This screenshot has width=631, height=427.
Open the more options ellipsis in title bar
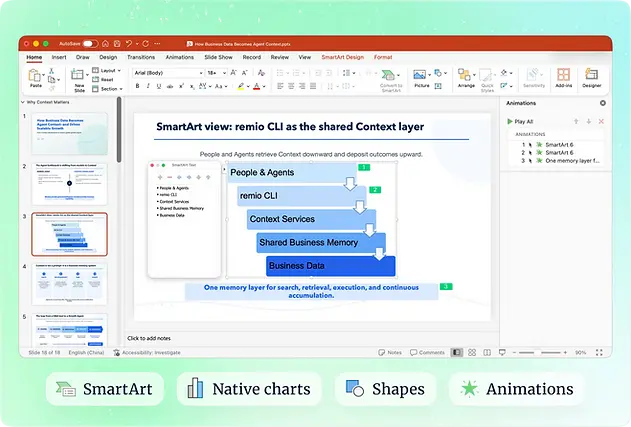point(157,43)
